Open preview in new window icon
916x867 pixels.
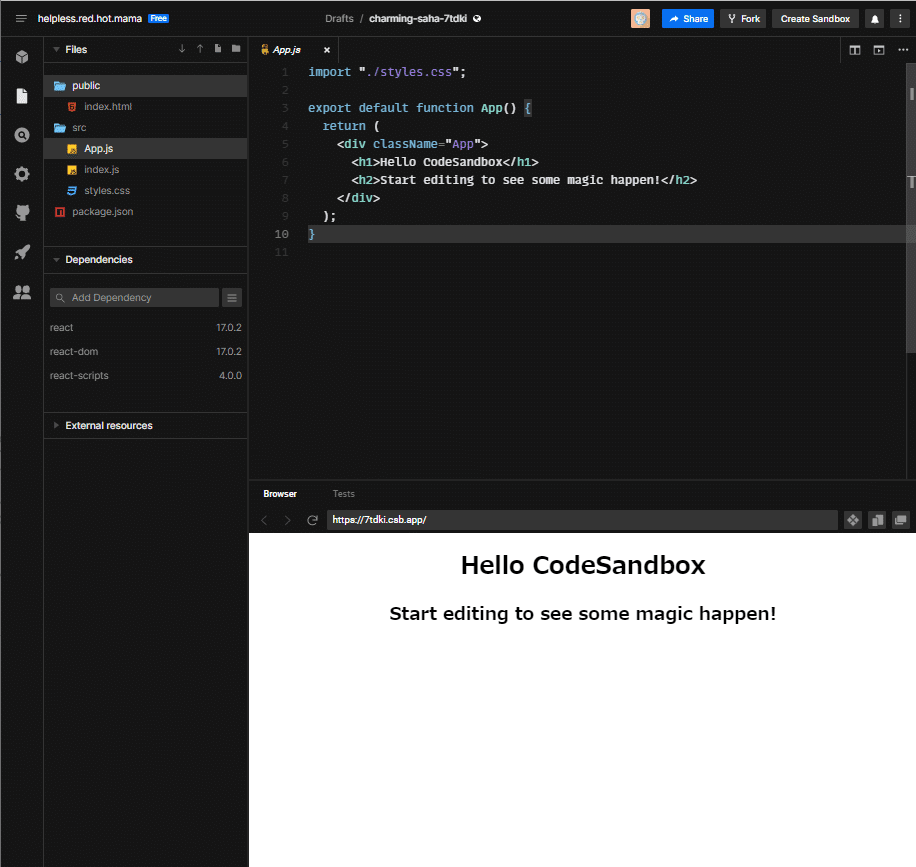[900, 520]
